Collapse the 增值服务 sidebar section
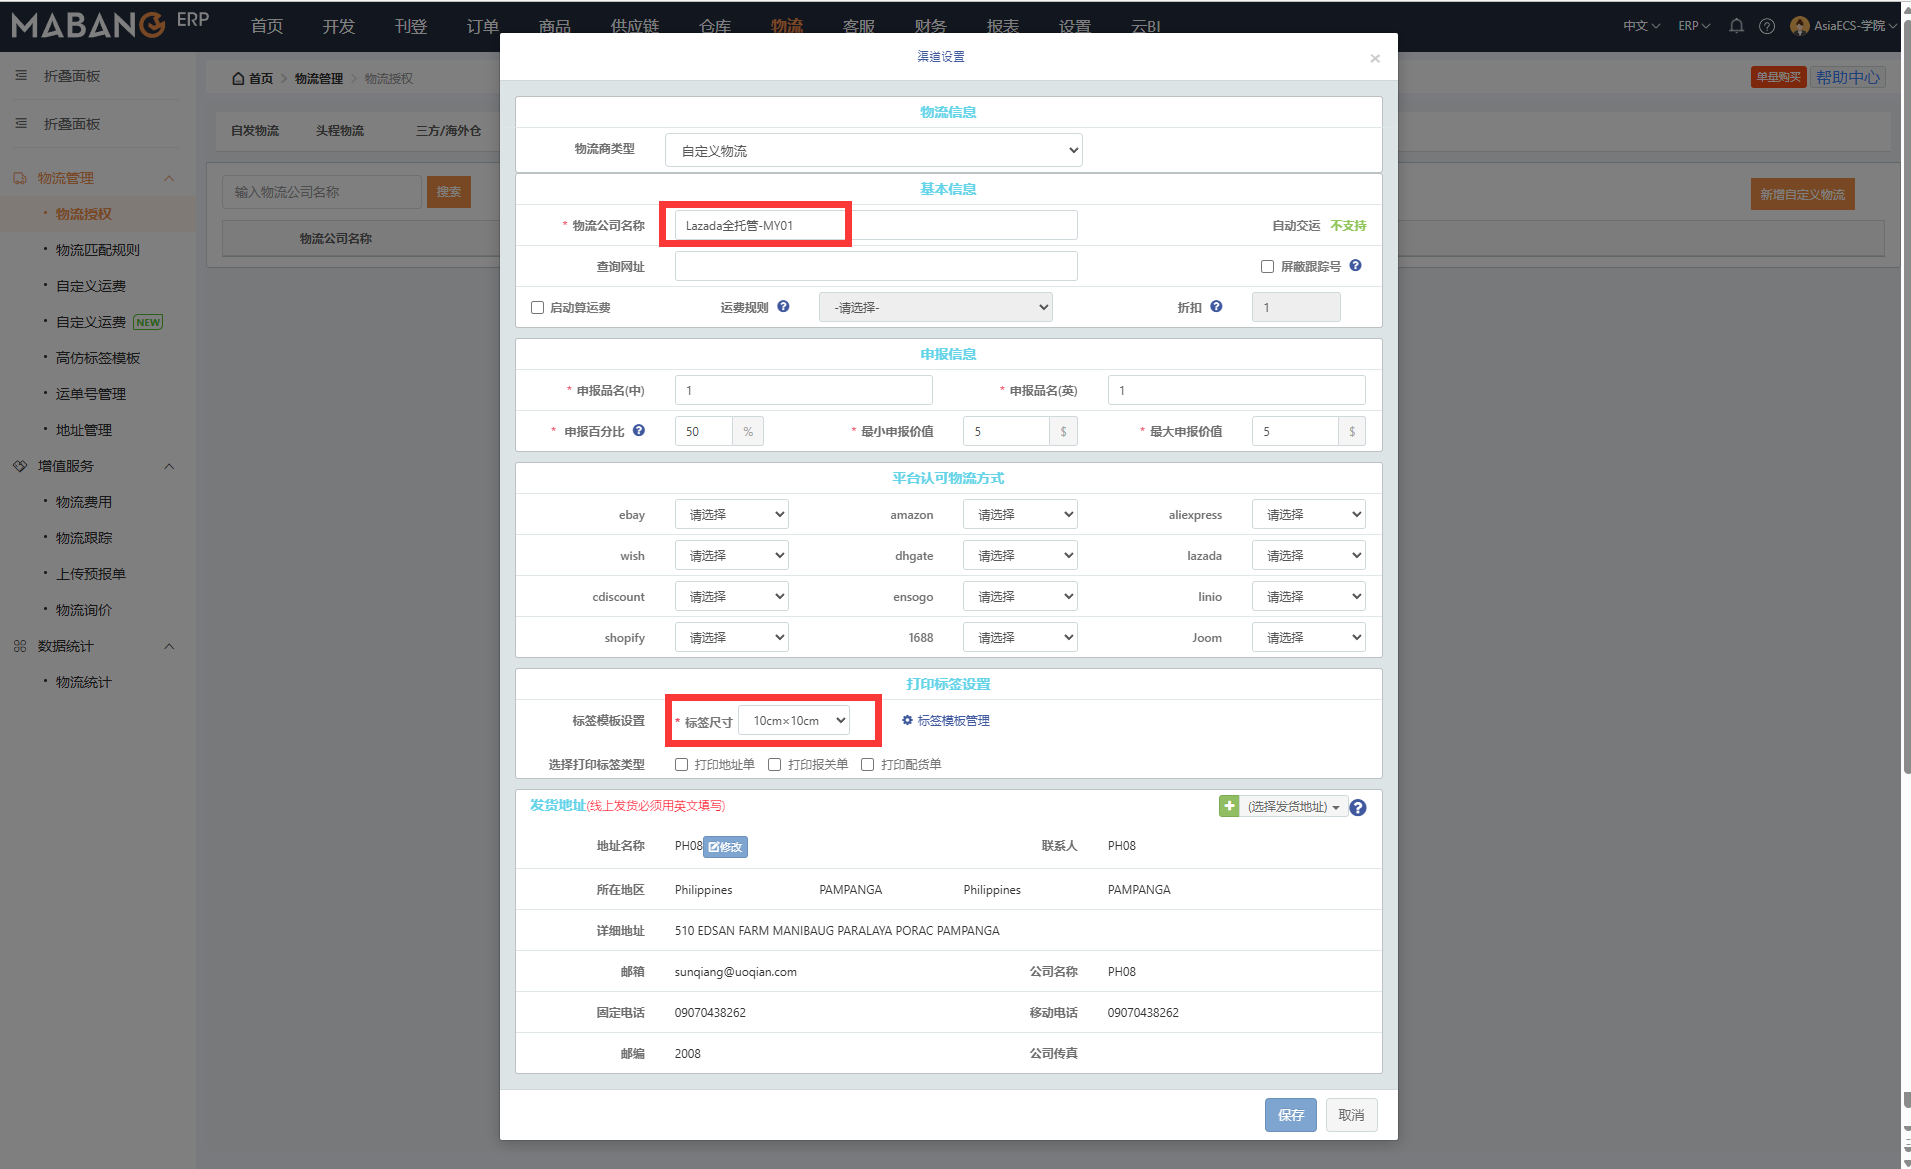The image size is (1911, 1169). pyautogui.click(x=169, y=466)
